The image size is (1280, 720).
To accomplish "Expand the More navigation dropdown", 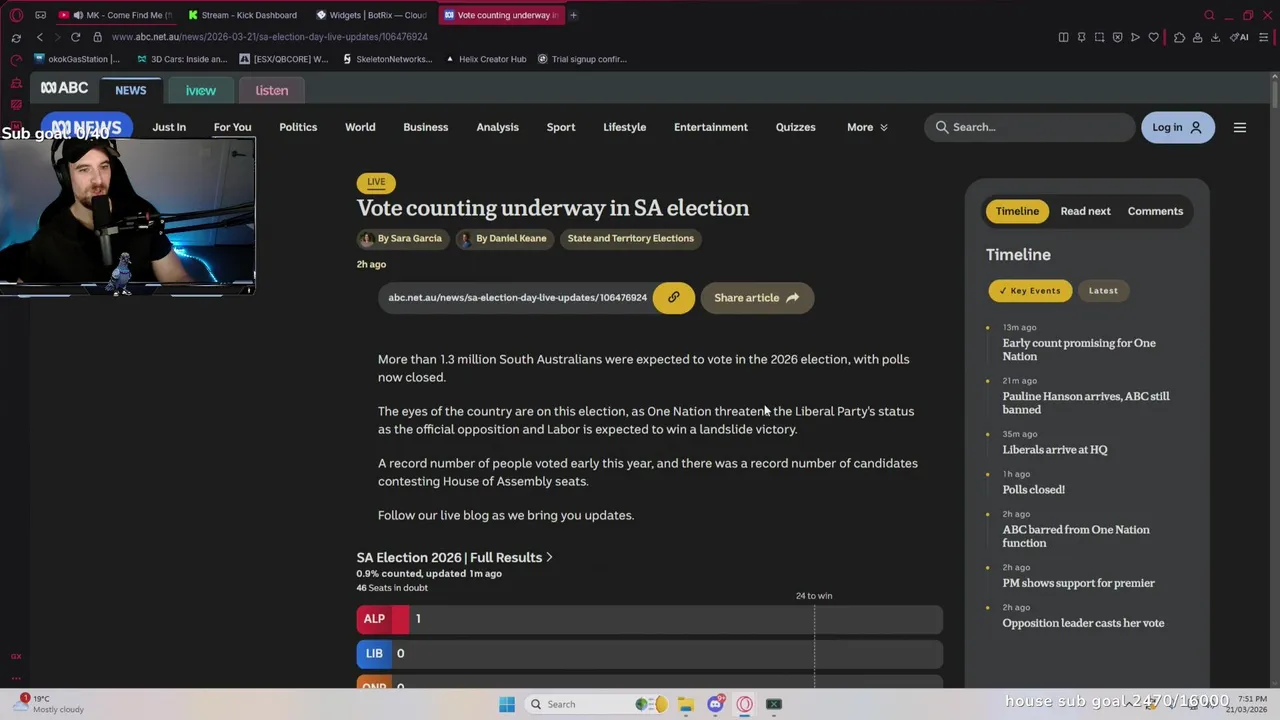I will click(867, 127).
